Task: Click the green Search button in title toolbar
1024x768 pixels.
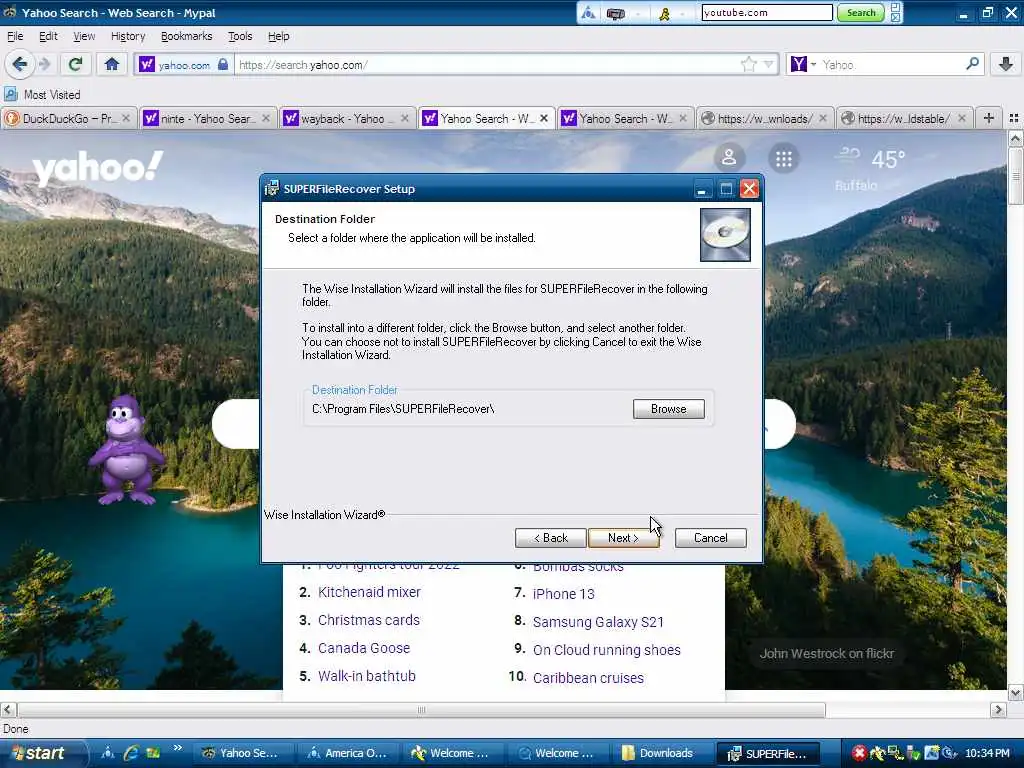Action: 861,12
